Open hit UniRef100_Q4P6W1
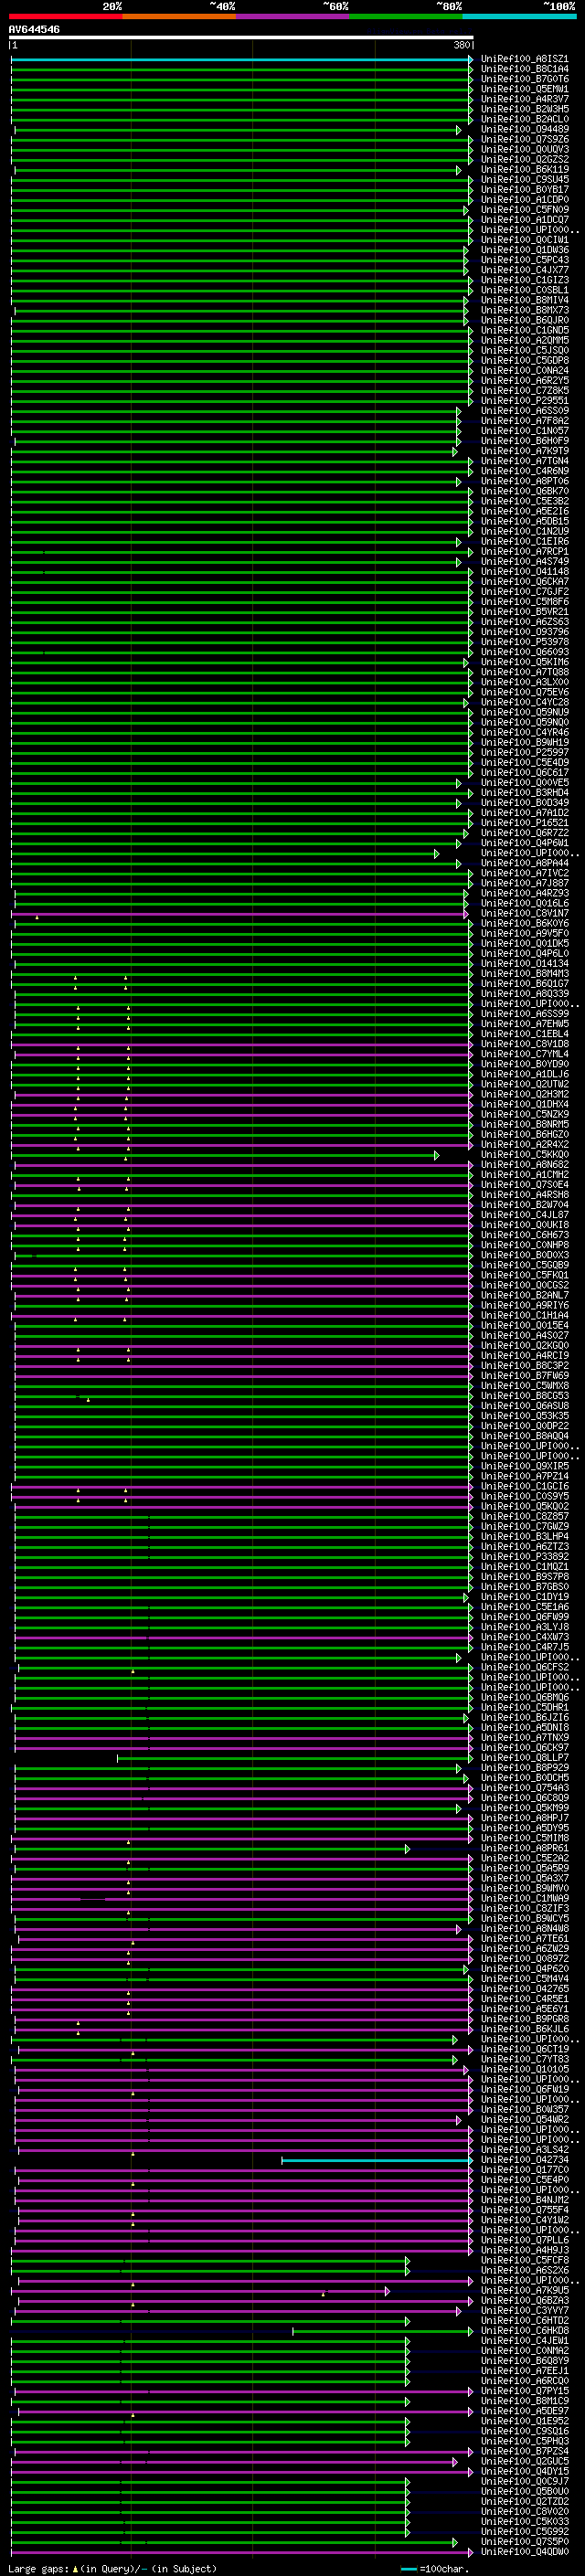The image size is (585, 2576). click(x=524, y=843)
